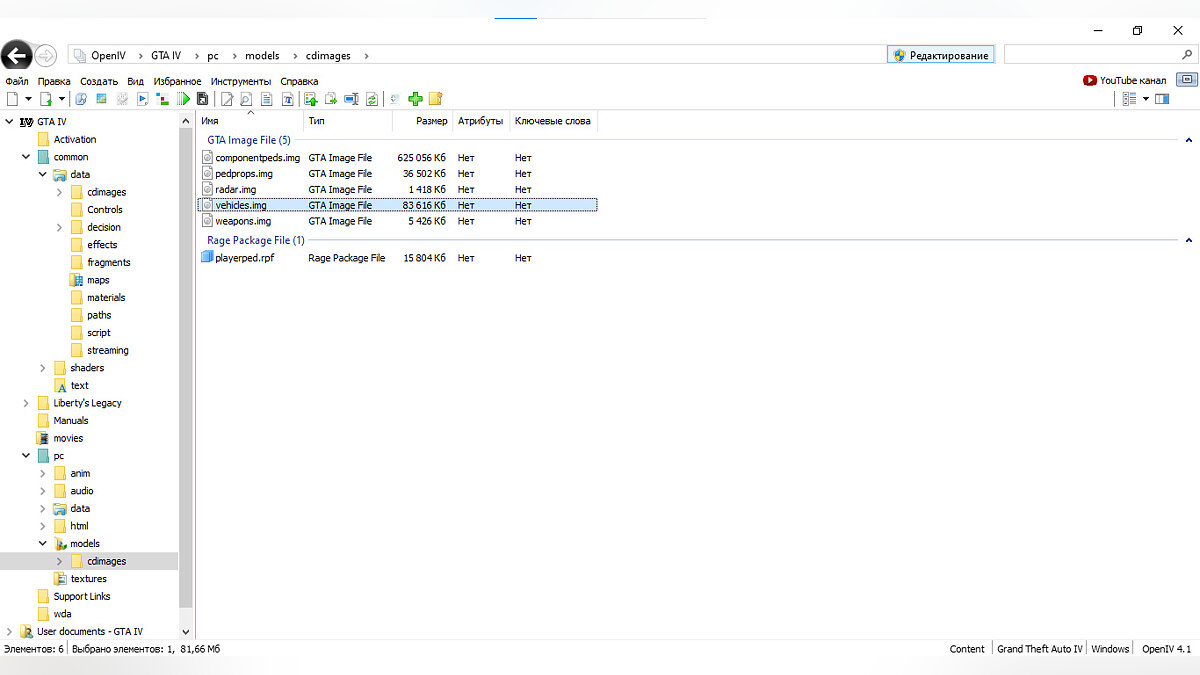Expand the shaders folder in tree
Image resolution: width=1200 pixels, height=675 pixels.
42,368
